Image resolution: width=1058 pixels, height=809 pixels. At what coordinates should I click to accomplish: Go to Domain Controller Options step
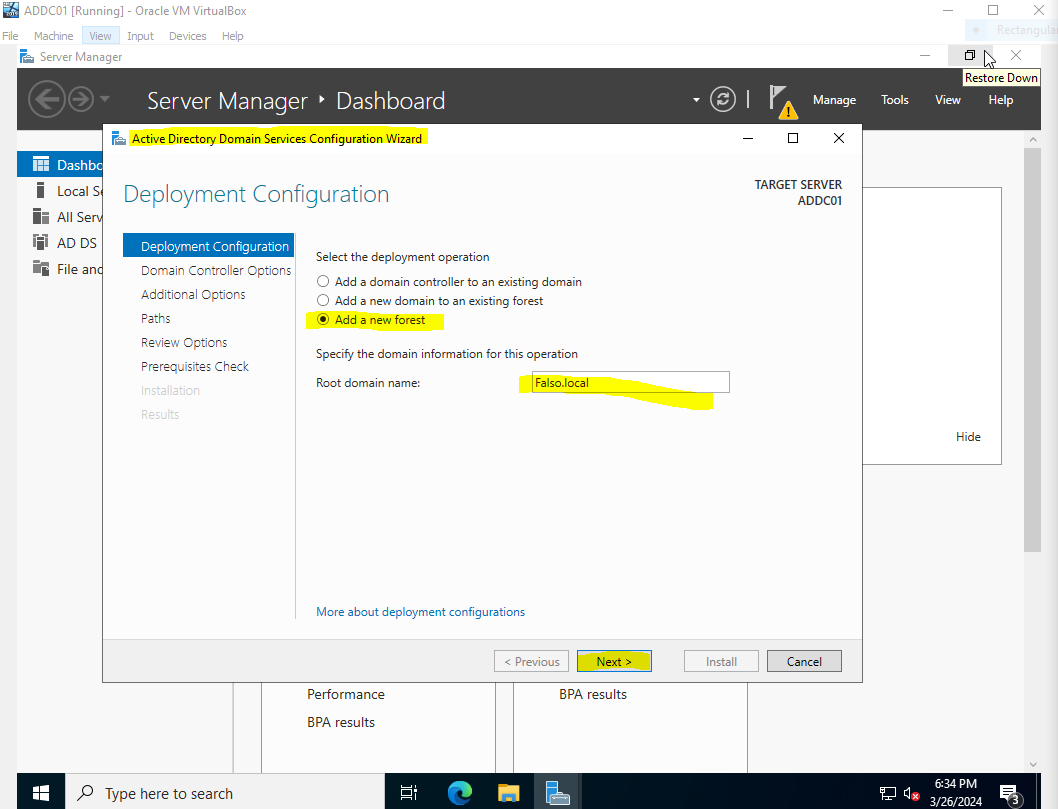click(216, 270)
